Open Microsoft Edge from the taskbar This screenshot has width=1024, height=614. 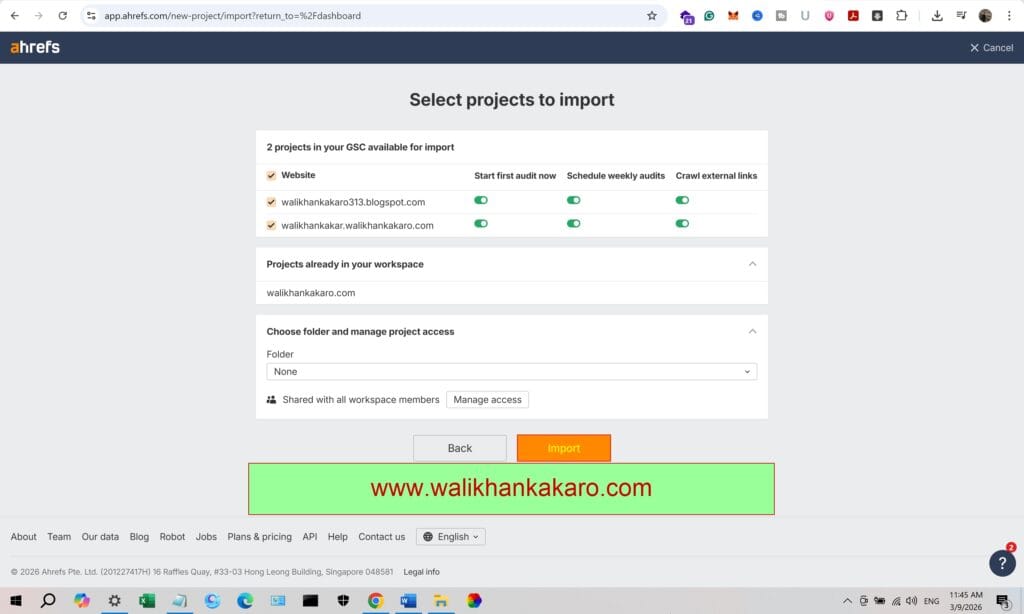click(245, 600)
